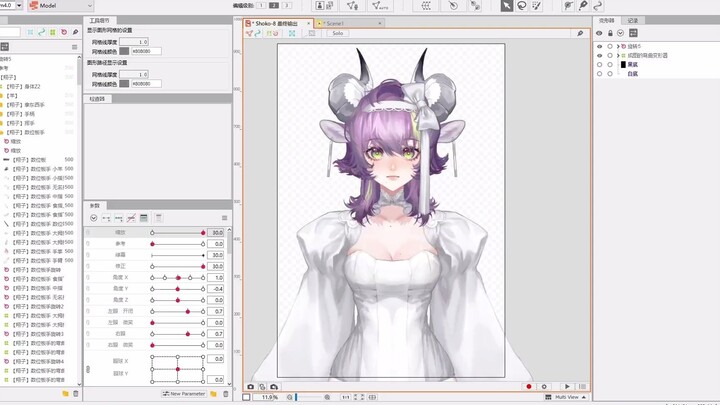
Task: Click the zoom-out magnifier below canvas
Action: pos(290,397)
